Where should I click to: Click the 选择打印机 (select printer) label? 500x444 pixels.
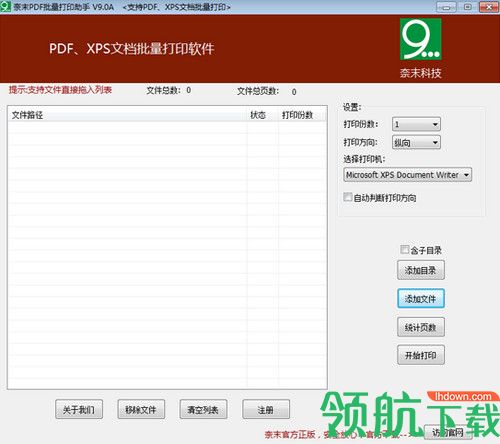364,159
